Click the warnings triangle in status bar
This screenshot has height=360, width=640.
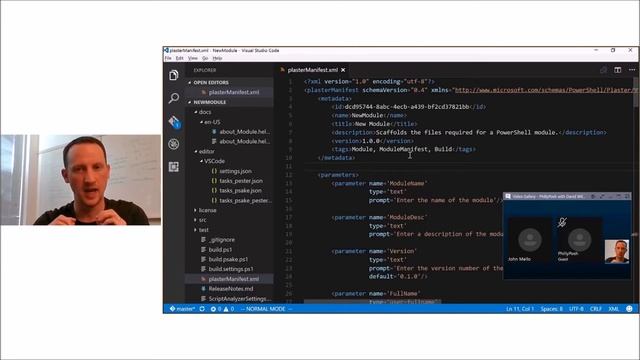(226, 309)
